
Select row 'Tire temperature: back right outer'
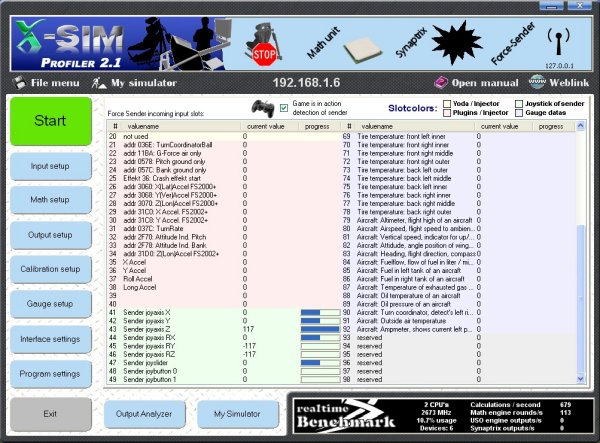pyautogui.click(x=458, y=212)
